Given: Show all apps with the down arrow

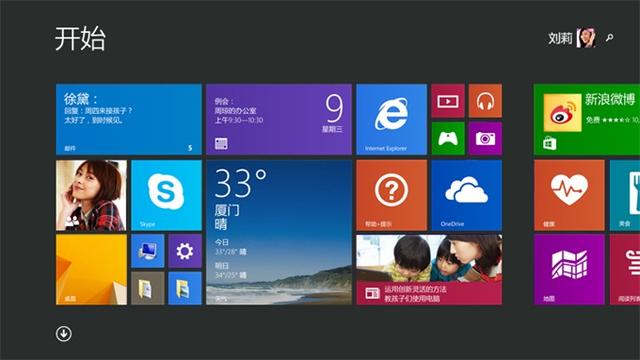Looking at the screenshot, I should point(64,333).
